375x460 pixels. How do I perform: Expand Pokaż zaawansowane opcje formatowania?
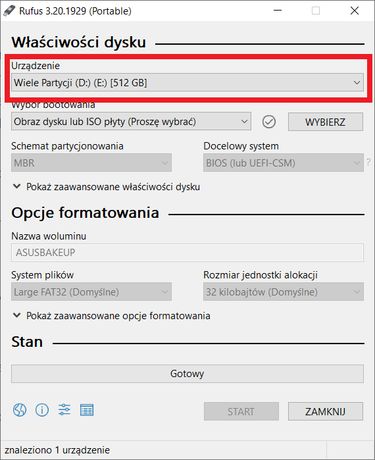[111, 316]
